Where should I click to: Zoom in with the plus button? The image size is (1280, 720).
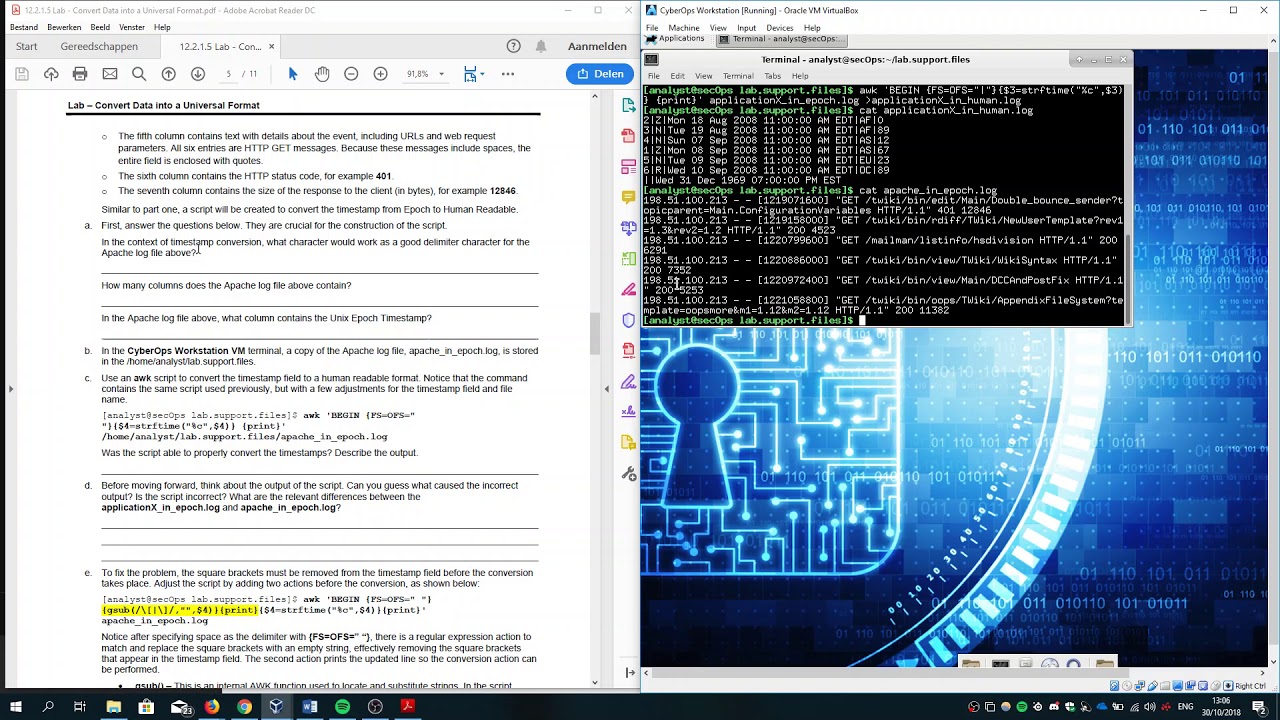pos(380,74)
